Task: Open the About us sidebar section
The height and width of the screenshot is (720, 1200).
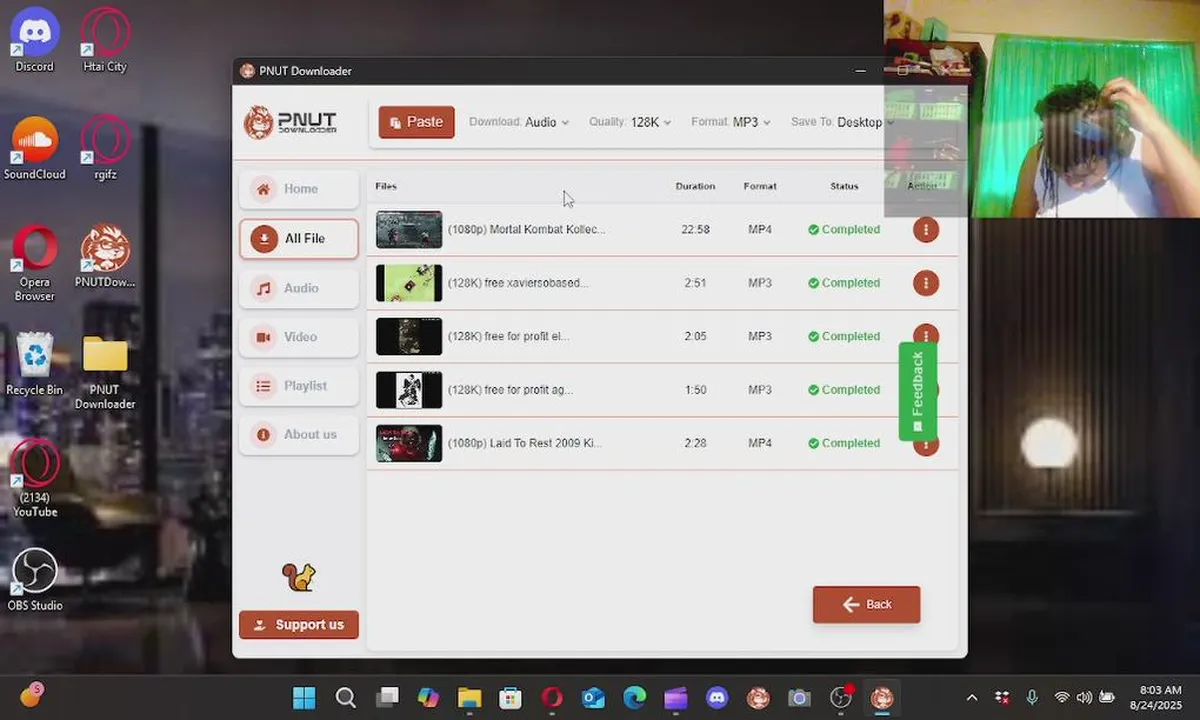Action: (299, 435)
